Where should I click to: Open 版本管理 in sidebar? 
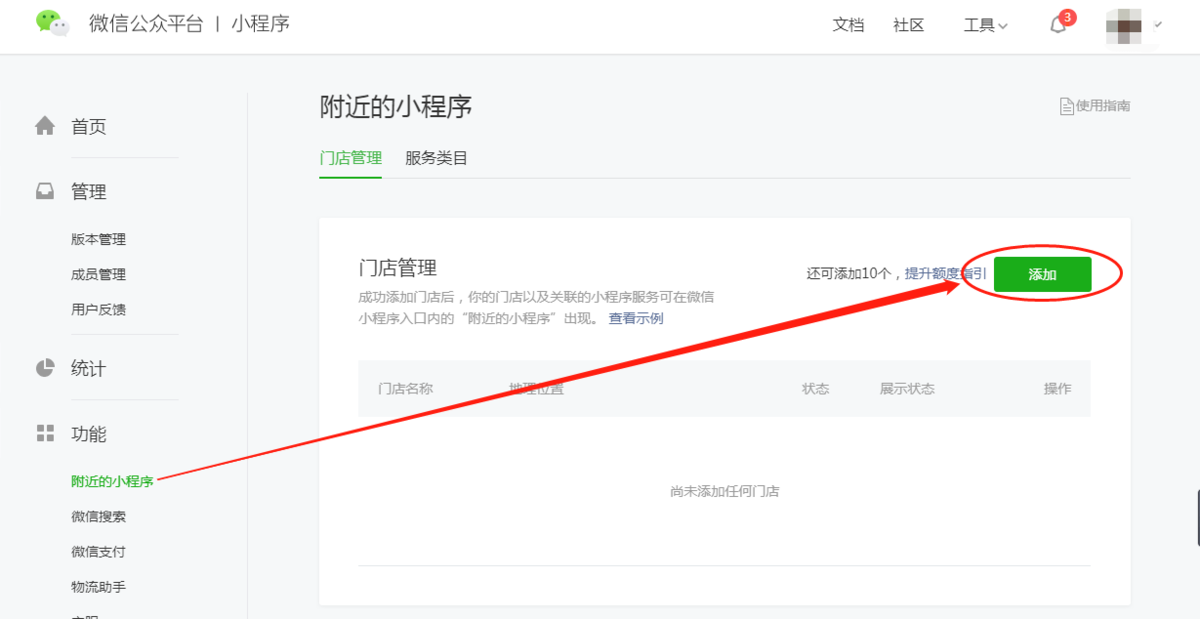(98, 239)
